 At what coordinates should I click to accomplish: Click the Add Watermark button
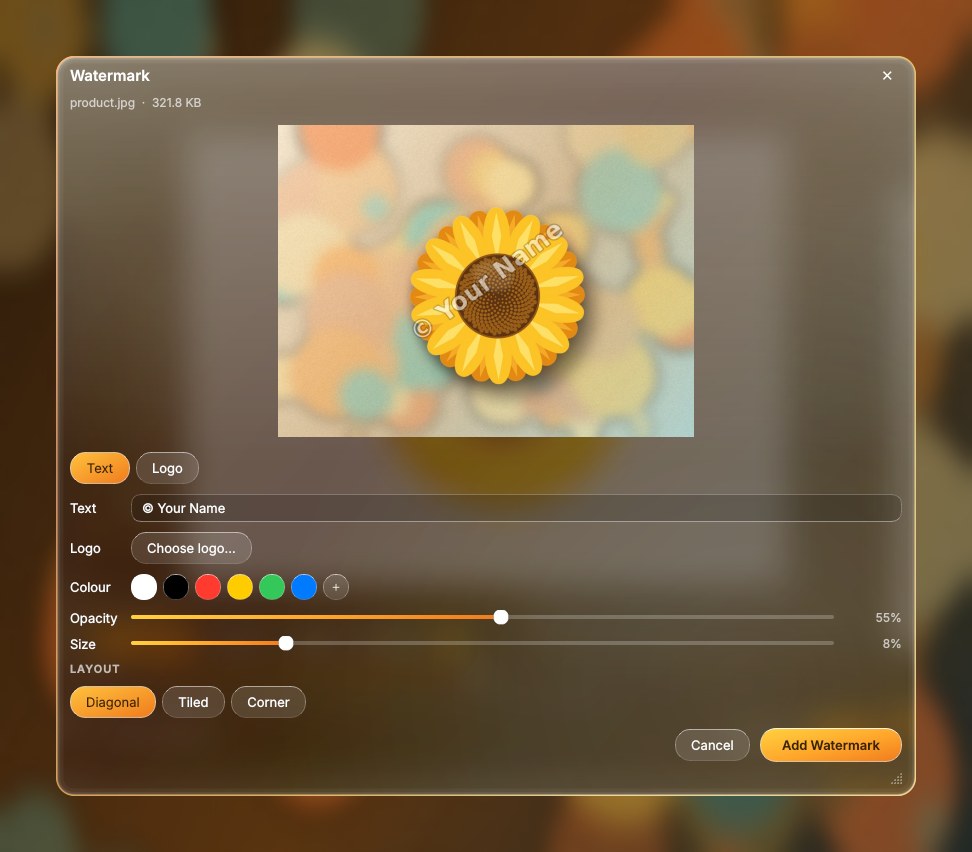[x=831, y=745]
